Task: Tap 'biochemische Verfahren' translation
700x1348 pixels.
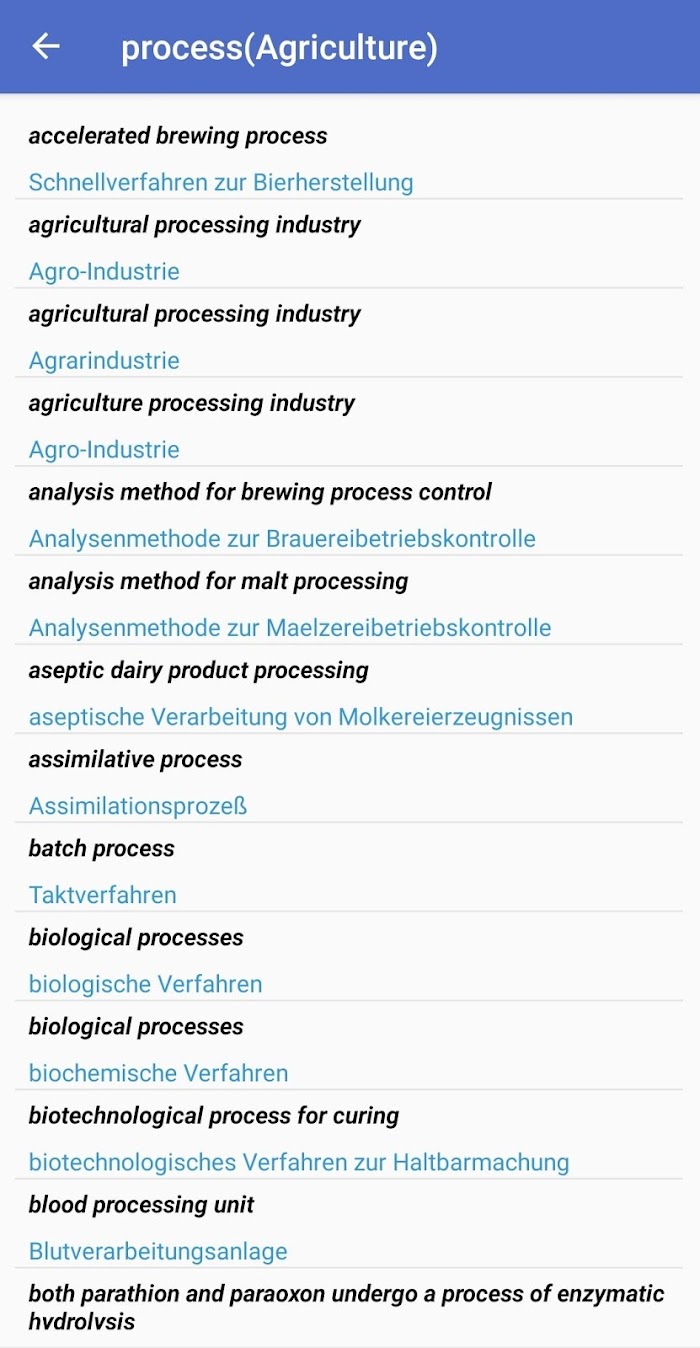Action: [x=158, y=1073]
